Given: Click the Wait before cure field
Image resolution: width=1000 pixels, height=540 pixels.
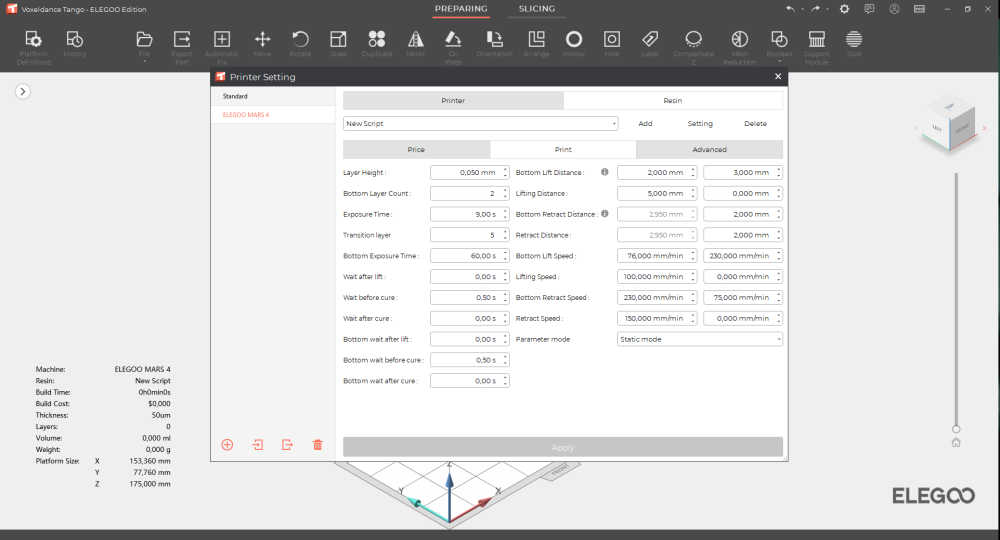Looking at the screenshot, I should click(469, 297).
